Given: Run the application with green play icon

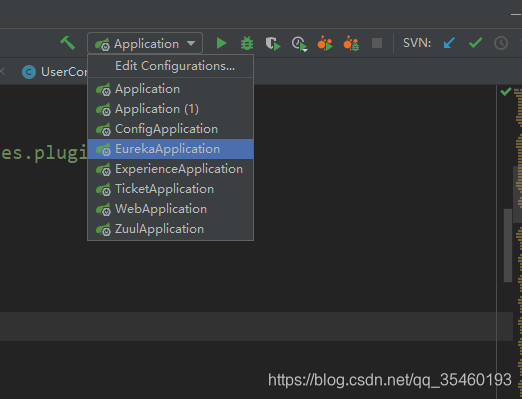Looking at the screenshot, I should tap(221, 43).
